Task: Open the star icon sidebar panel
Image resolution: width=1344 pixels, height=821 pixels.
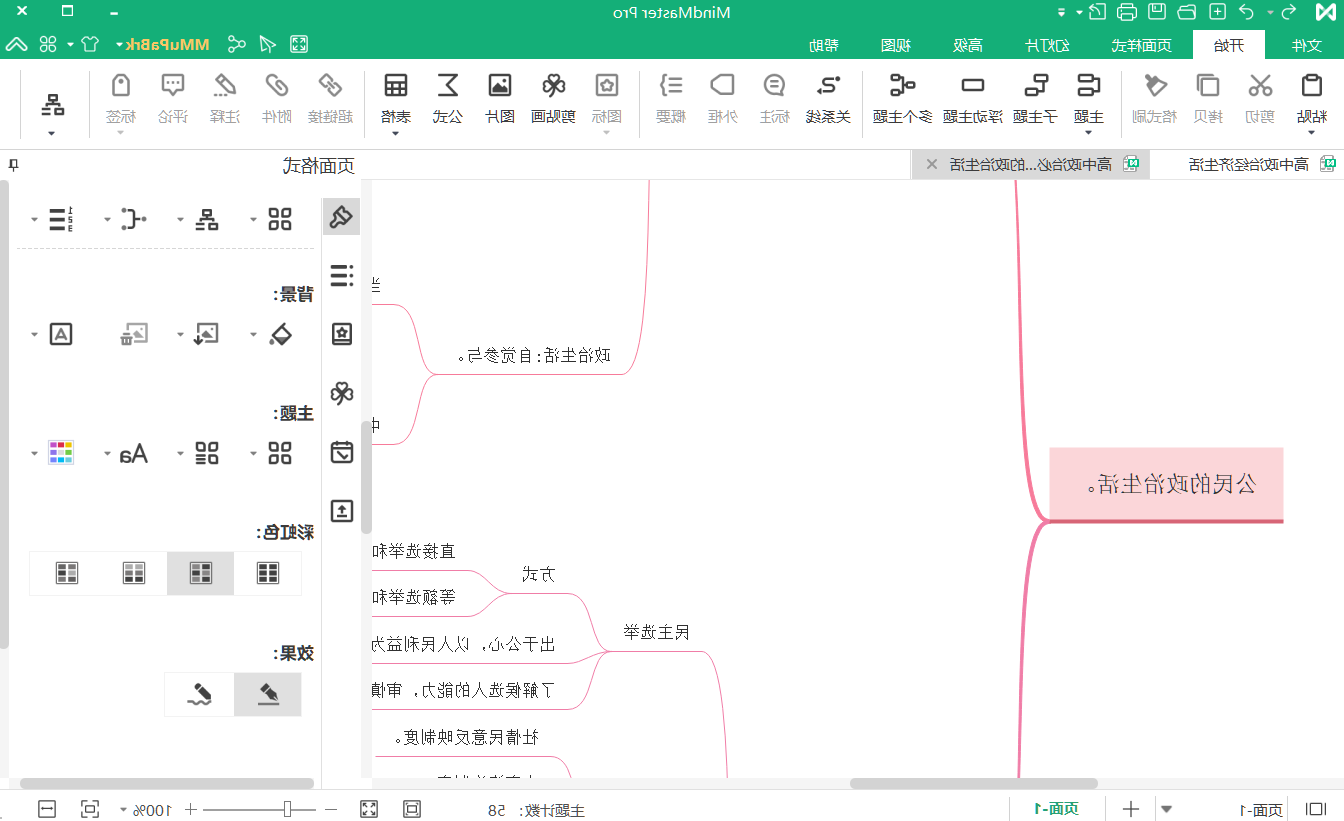Action: click(342, 334)
